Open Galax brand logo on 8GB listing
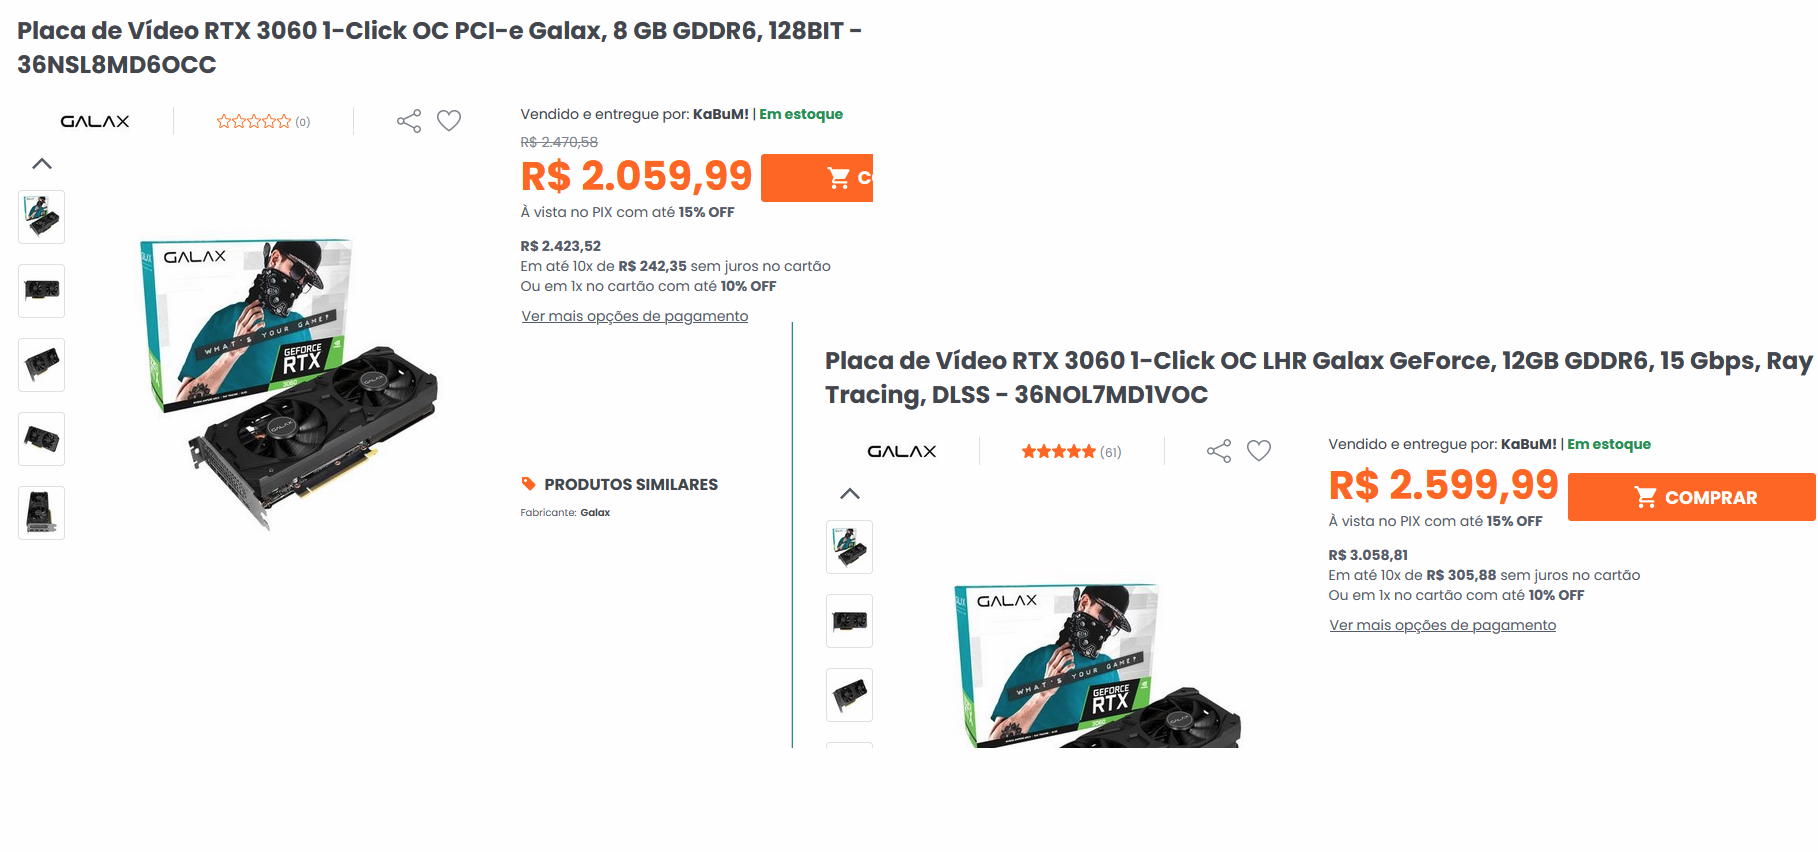This screenshot has width=1818, height=852. 95,121
